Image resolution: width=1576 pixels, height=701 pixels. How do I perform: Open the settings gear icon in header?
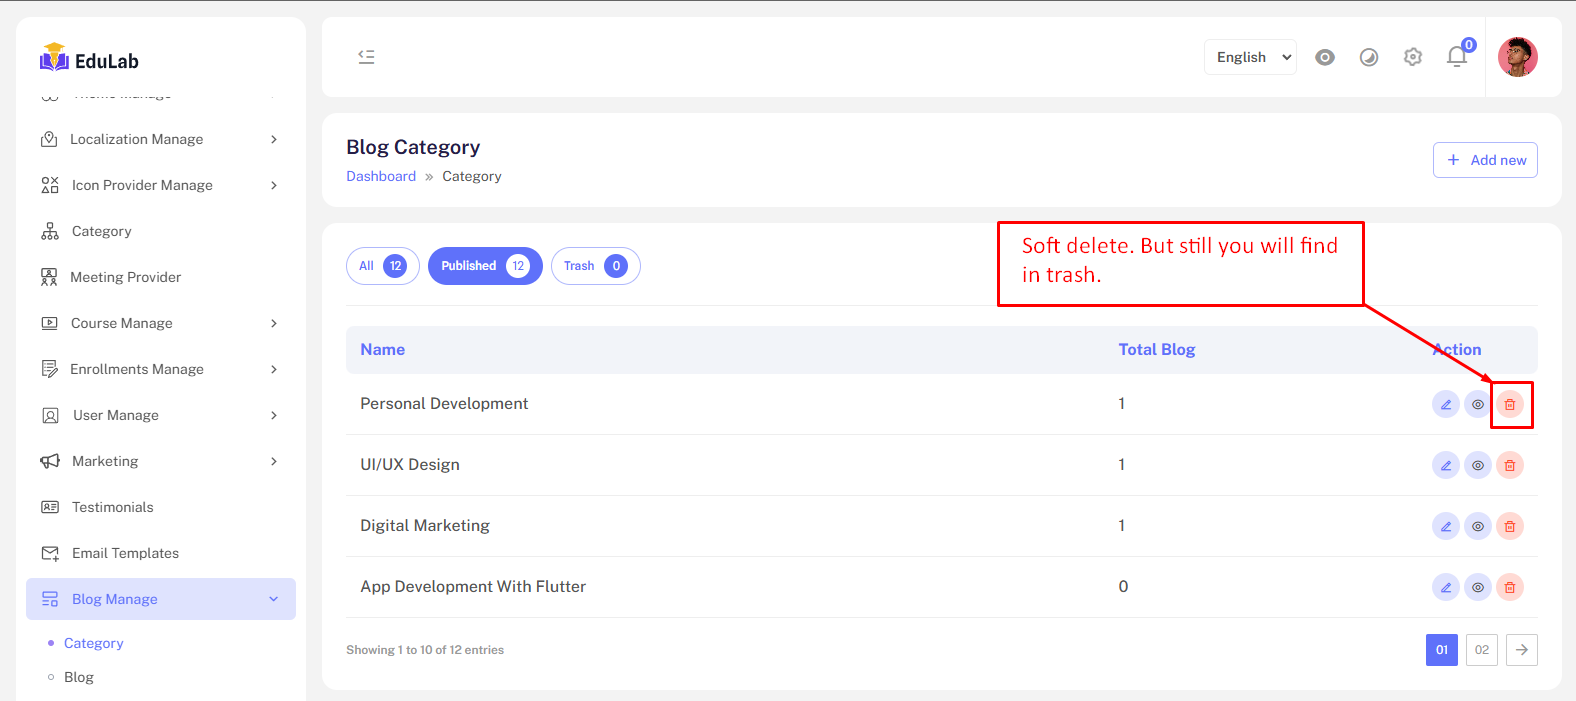pyautogui.click(x=1412, y=57)
